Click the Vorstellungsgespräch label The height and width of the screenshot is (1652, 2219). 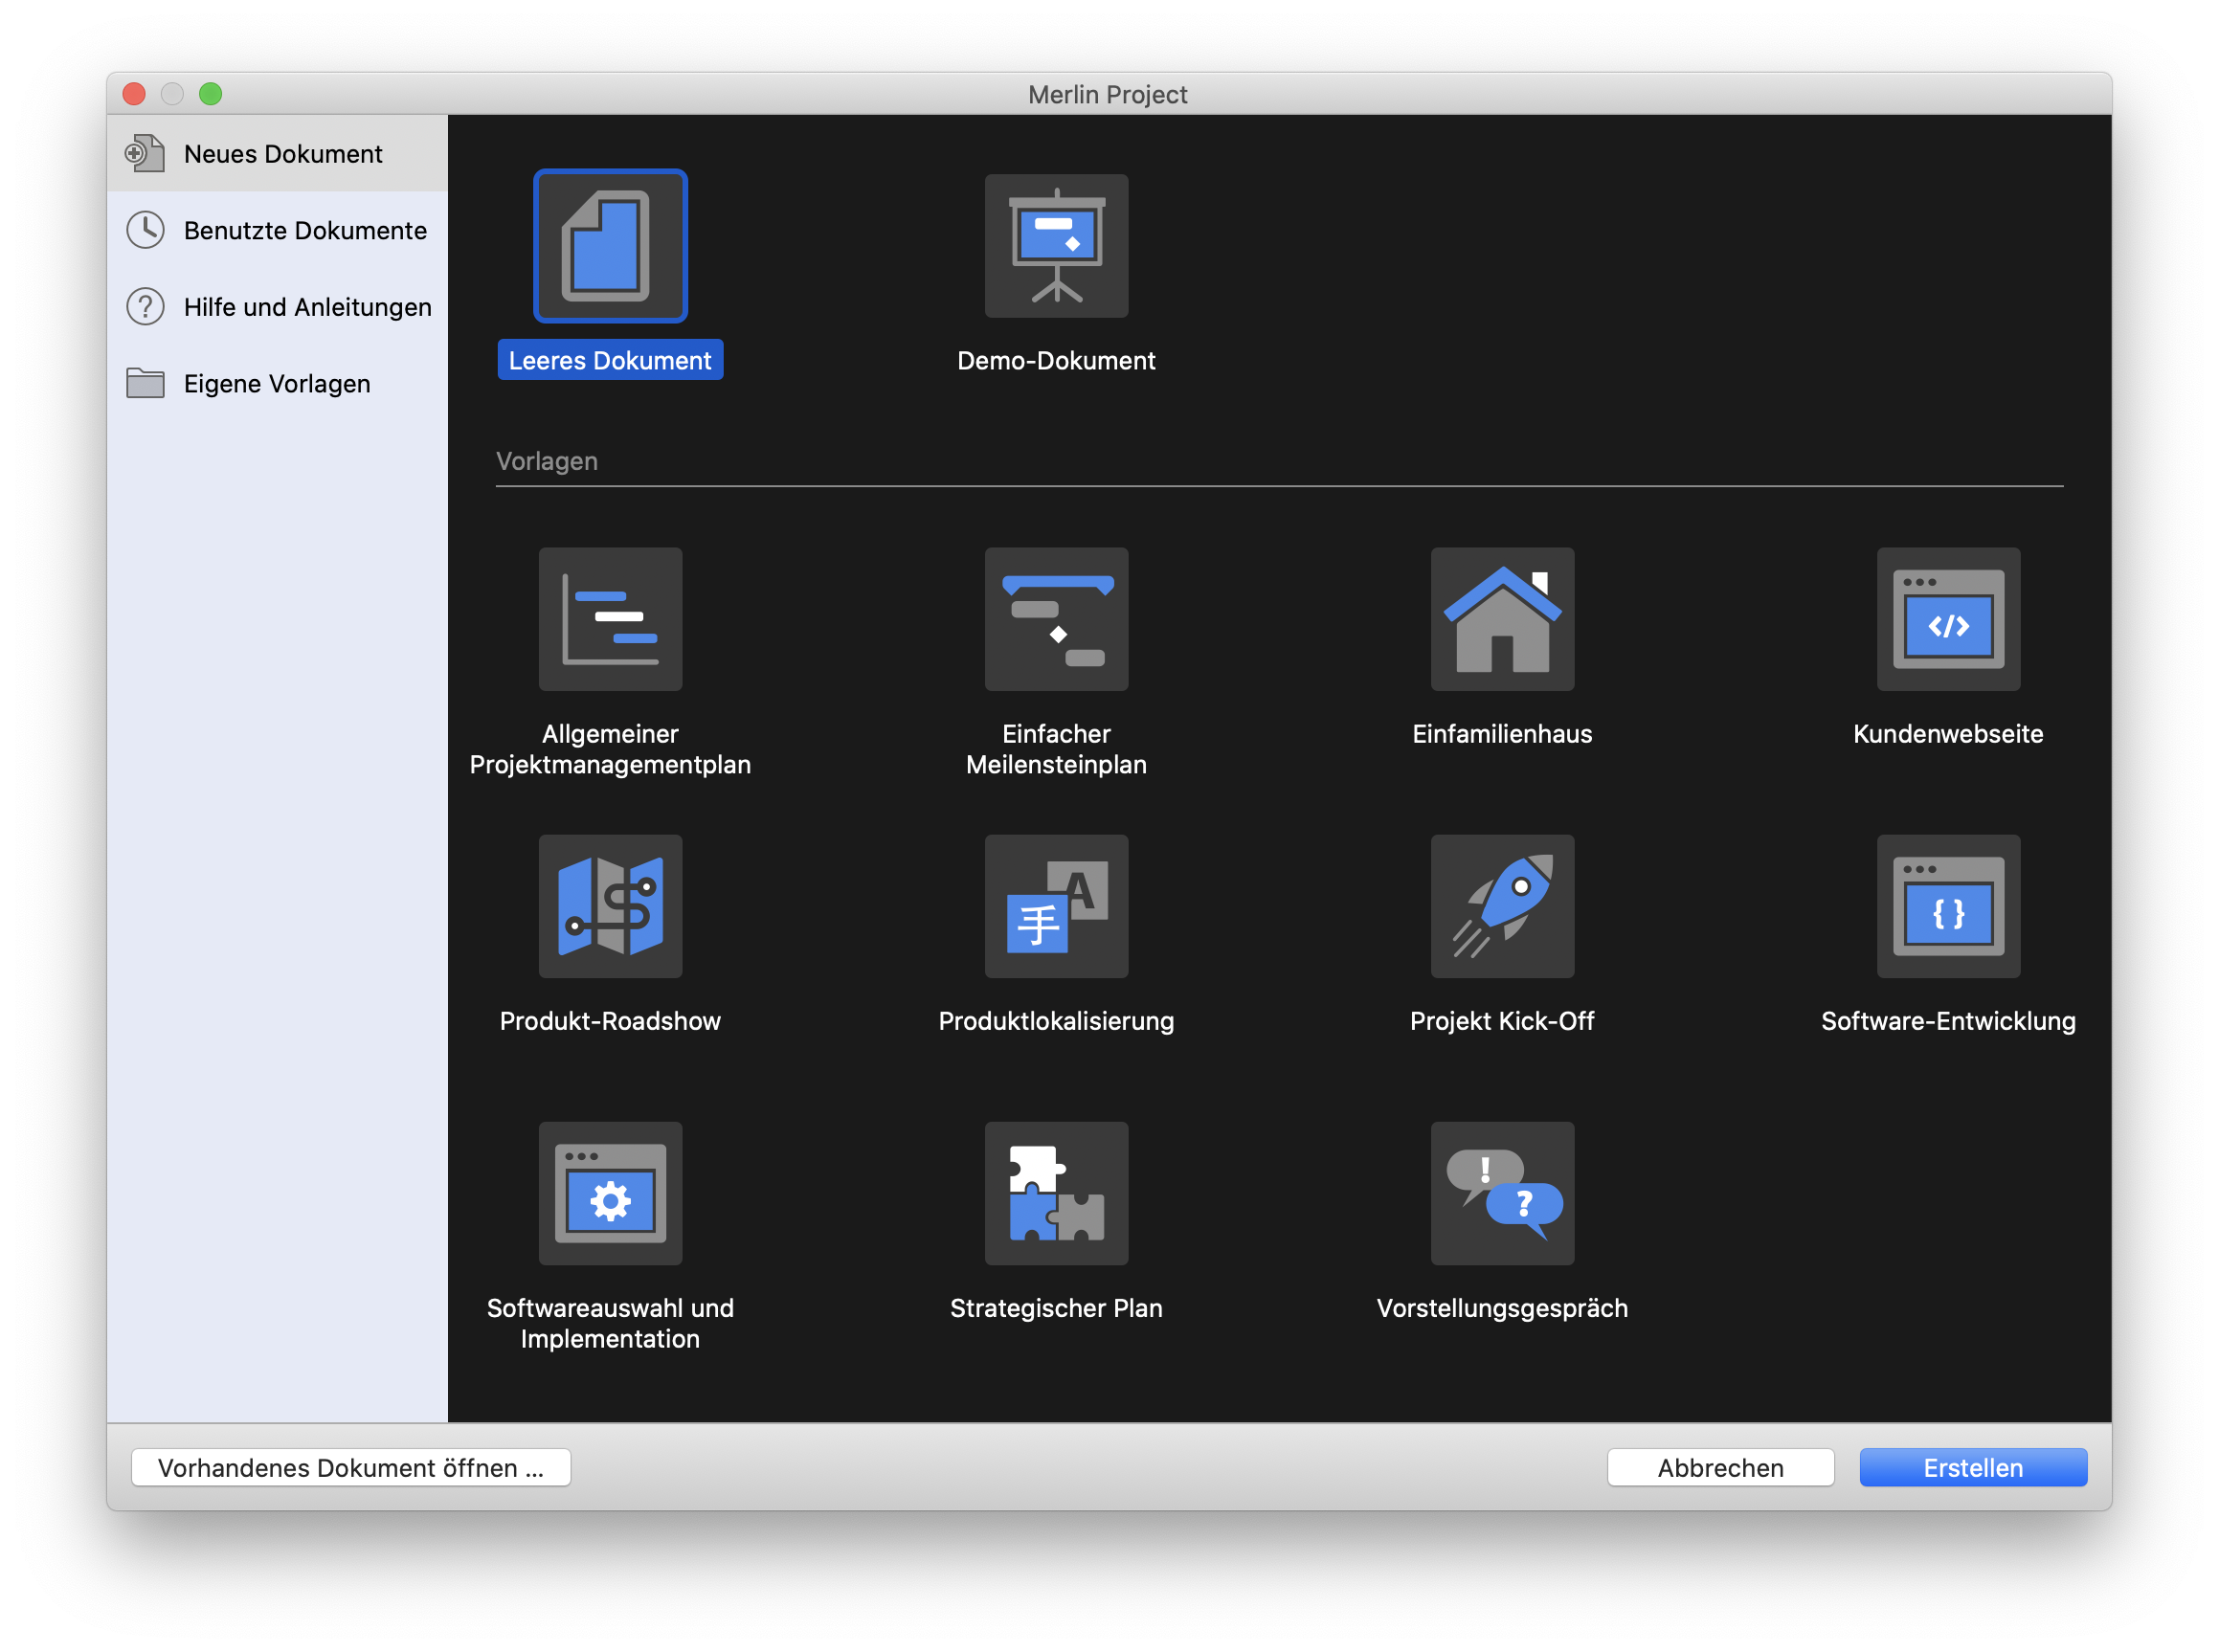1502,1308
